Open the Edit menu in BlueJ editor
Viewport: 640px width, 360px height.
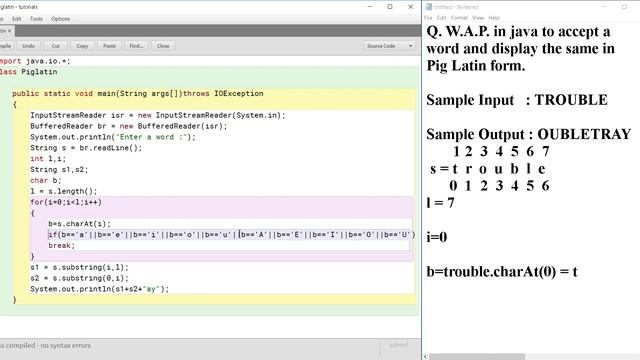click(x=17, y=19)
